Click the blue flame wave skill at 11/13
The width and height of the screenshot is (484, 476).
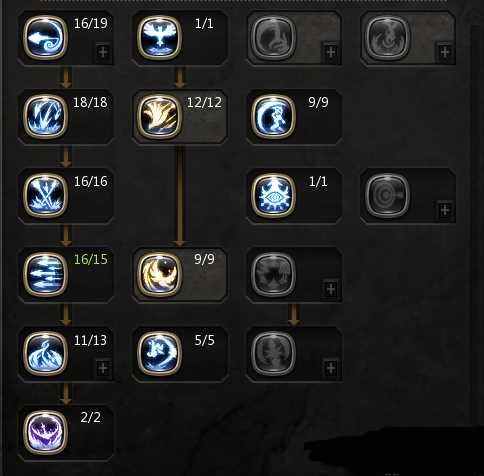[x=45, y=353]
